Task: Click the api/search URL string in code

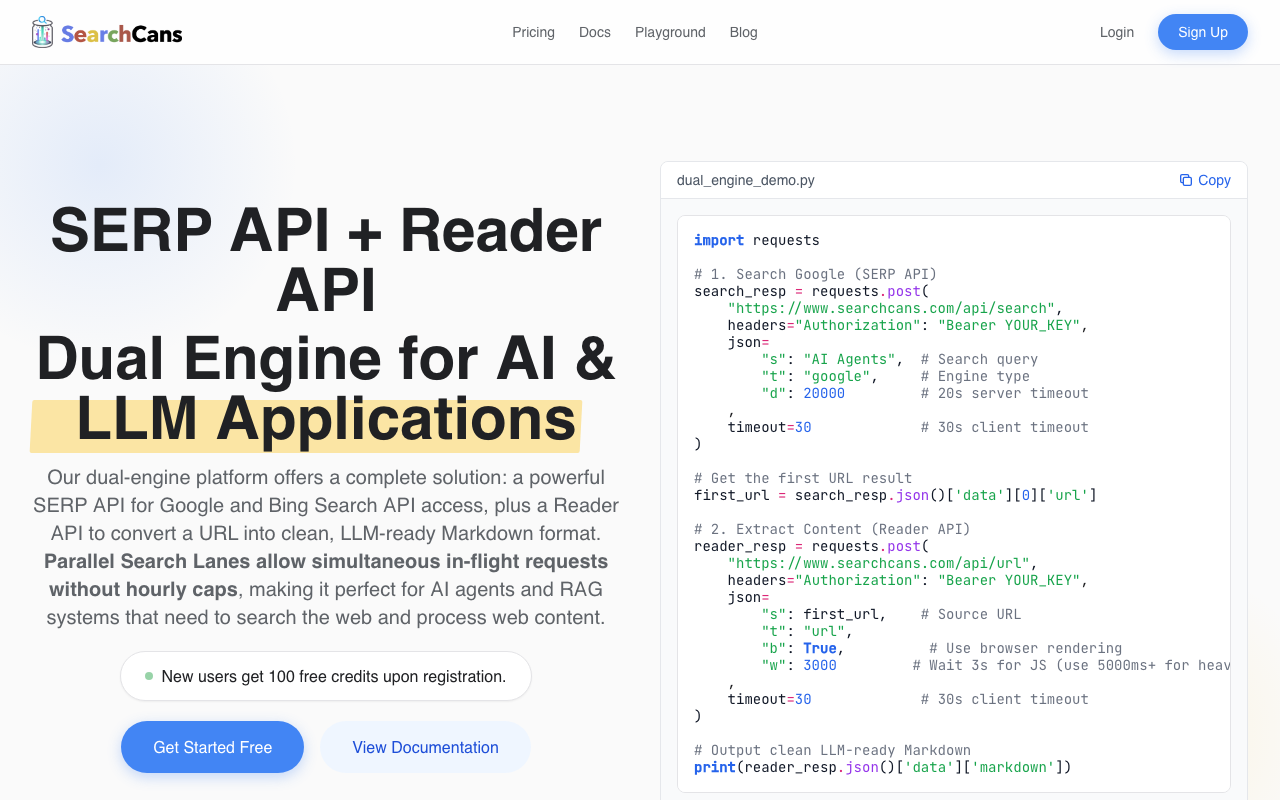Action: click(890, 308)
